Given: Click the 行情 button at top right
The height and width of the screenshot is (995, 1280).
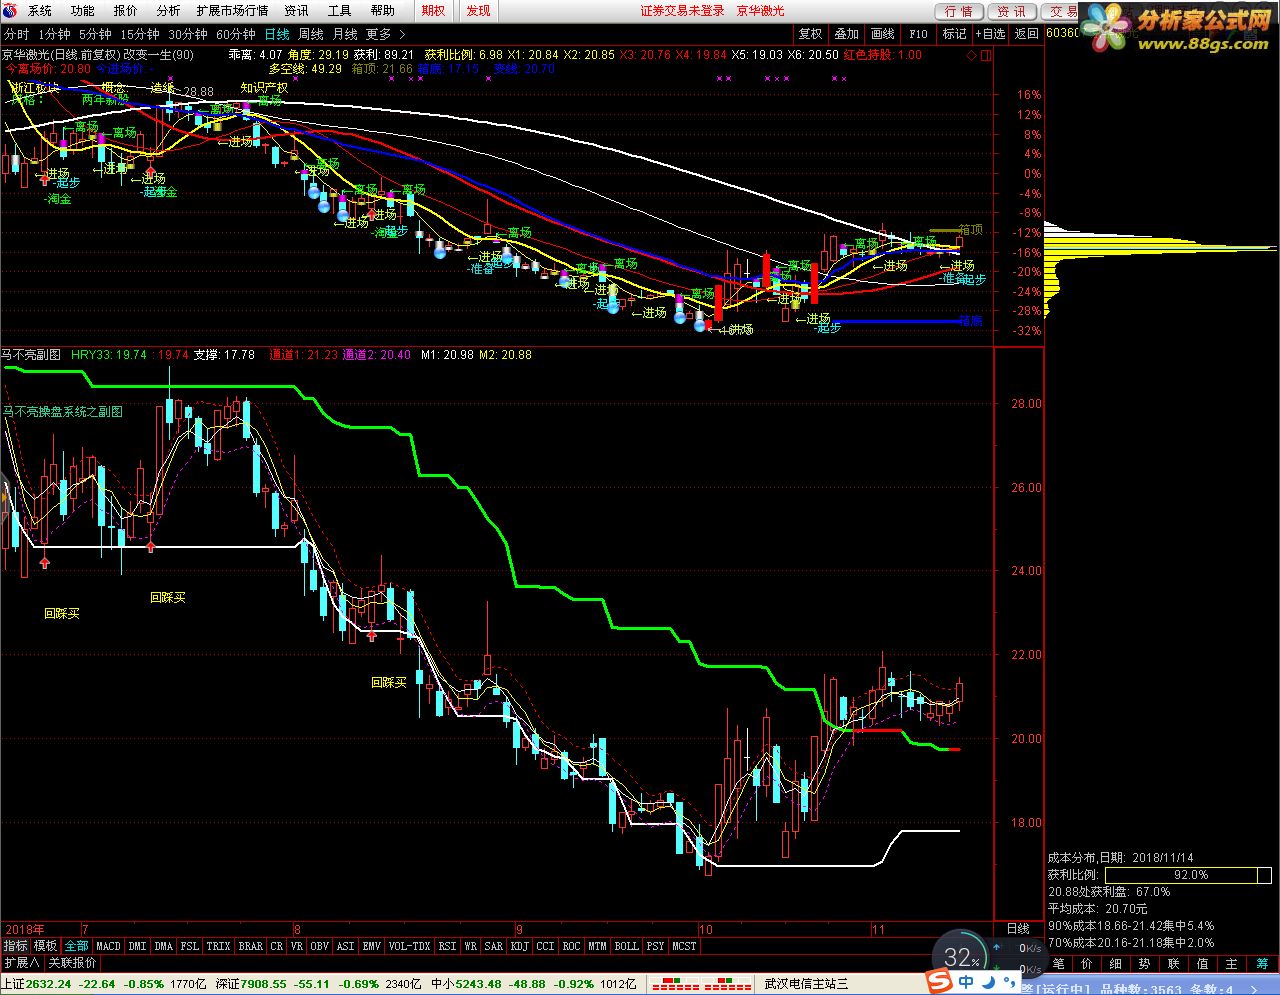Looking at the screenshot, I should pyautogui.click(x=960, y=11).
